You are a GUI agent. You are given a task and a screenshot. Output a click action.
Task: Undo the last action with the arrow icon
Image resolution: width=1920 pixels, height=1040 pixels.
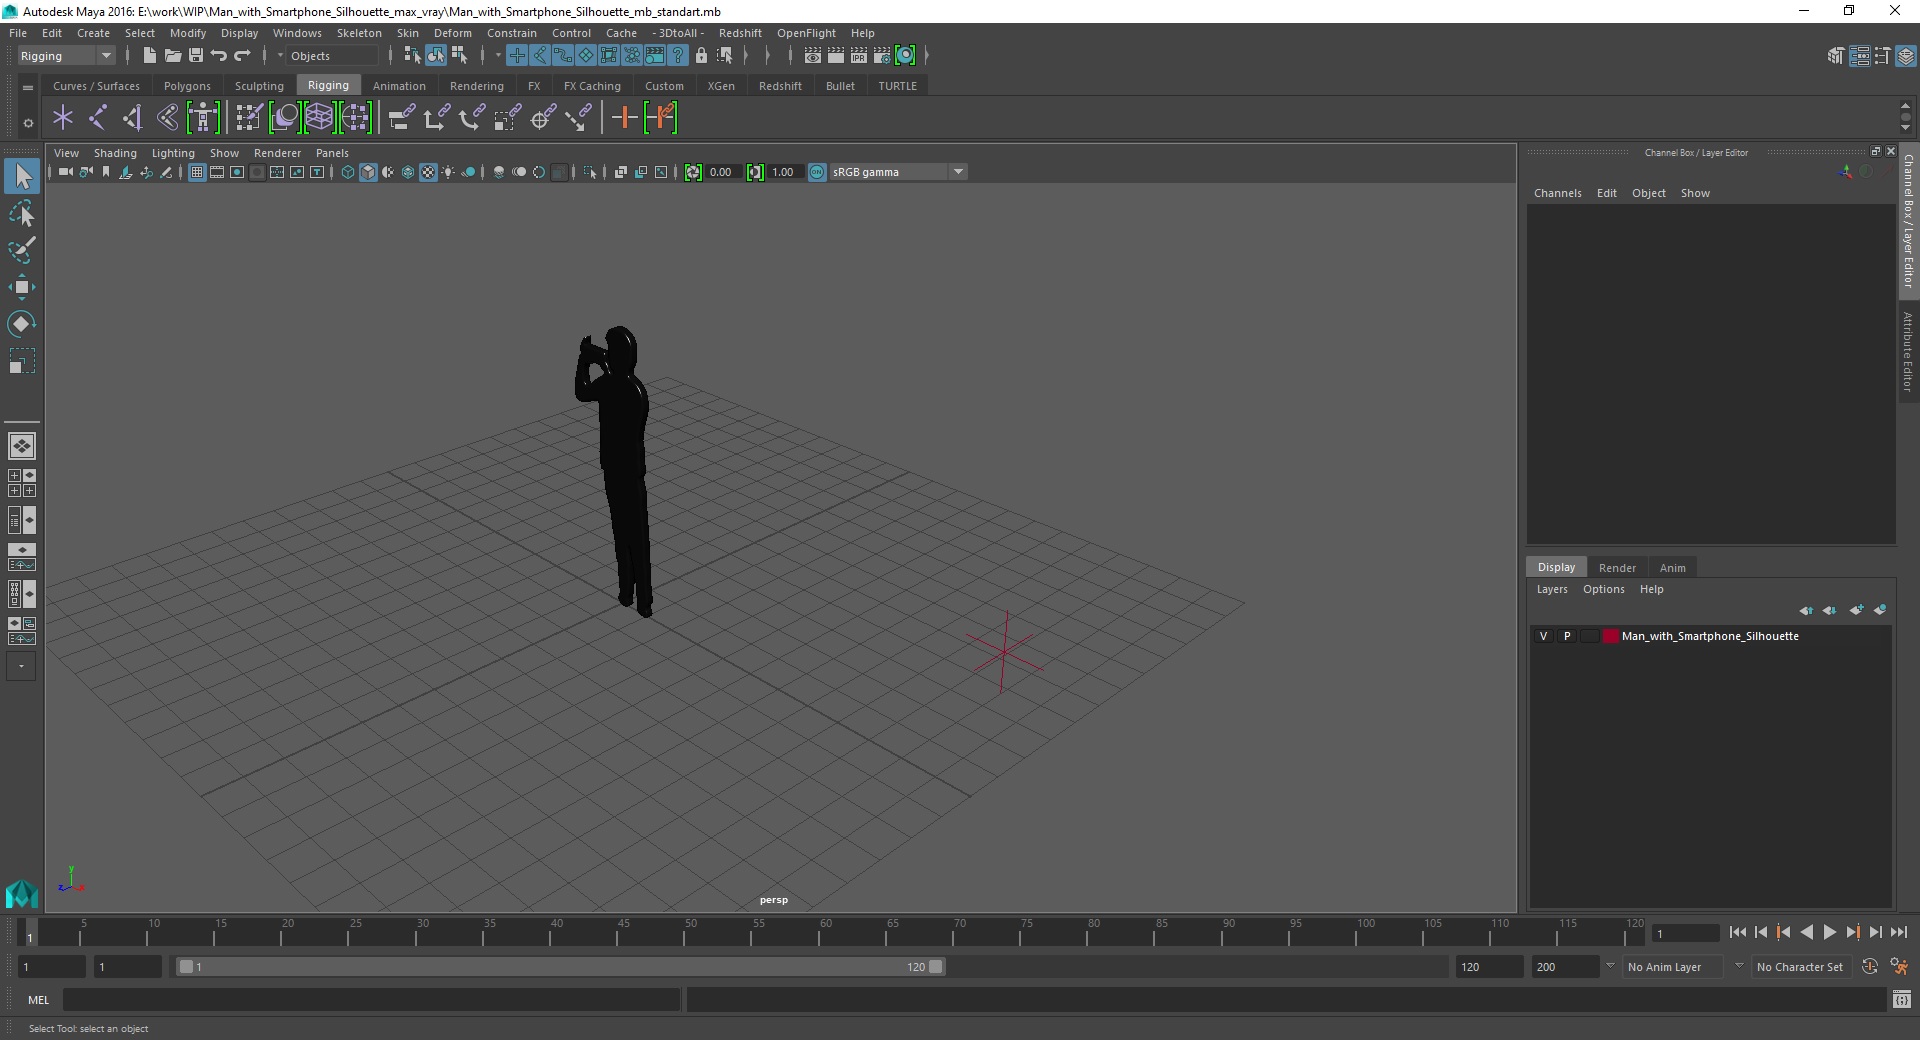(x=219, y=56)
